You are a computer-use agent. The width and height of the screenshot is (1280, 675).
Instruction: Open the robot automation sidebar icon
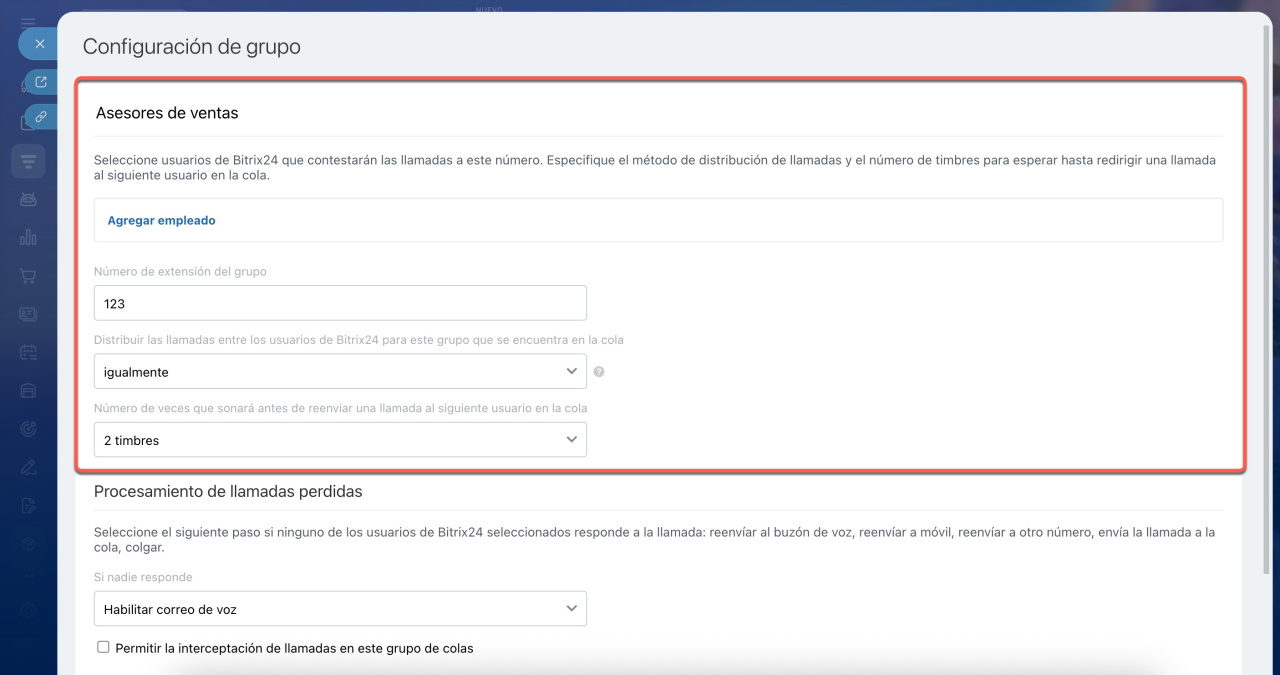pyautogui.click(x=28, y=199)
